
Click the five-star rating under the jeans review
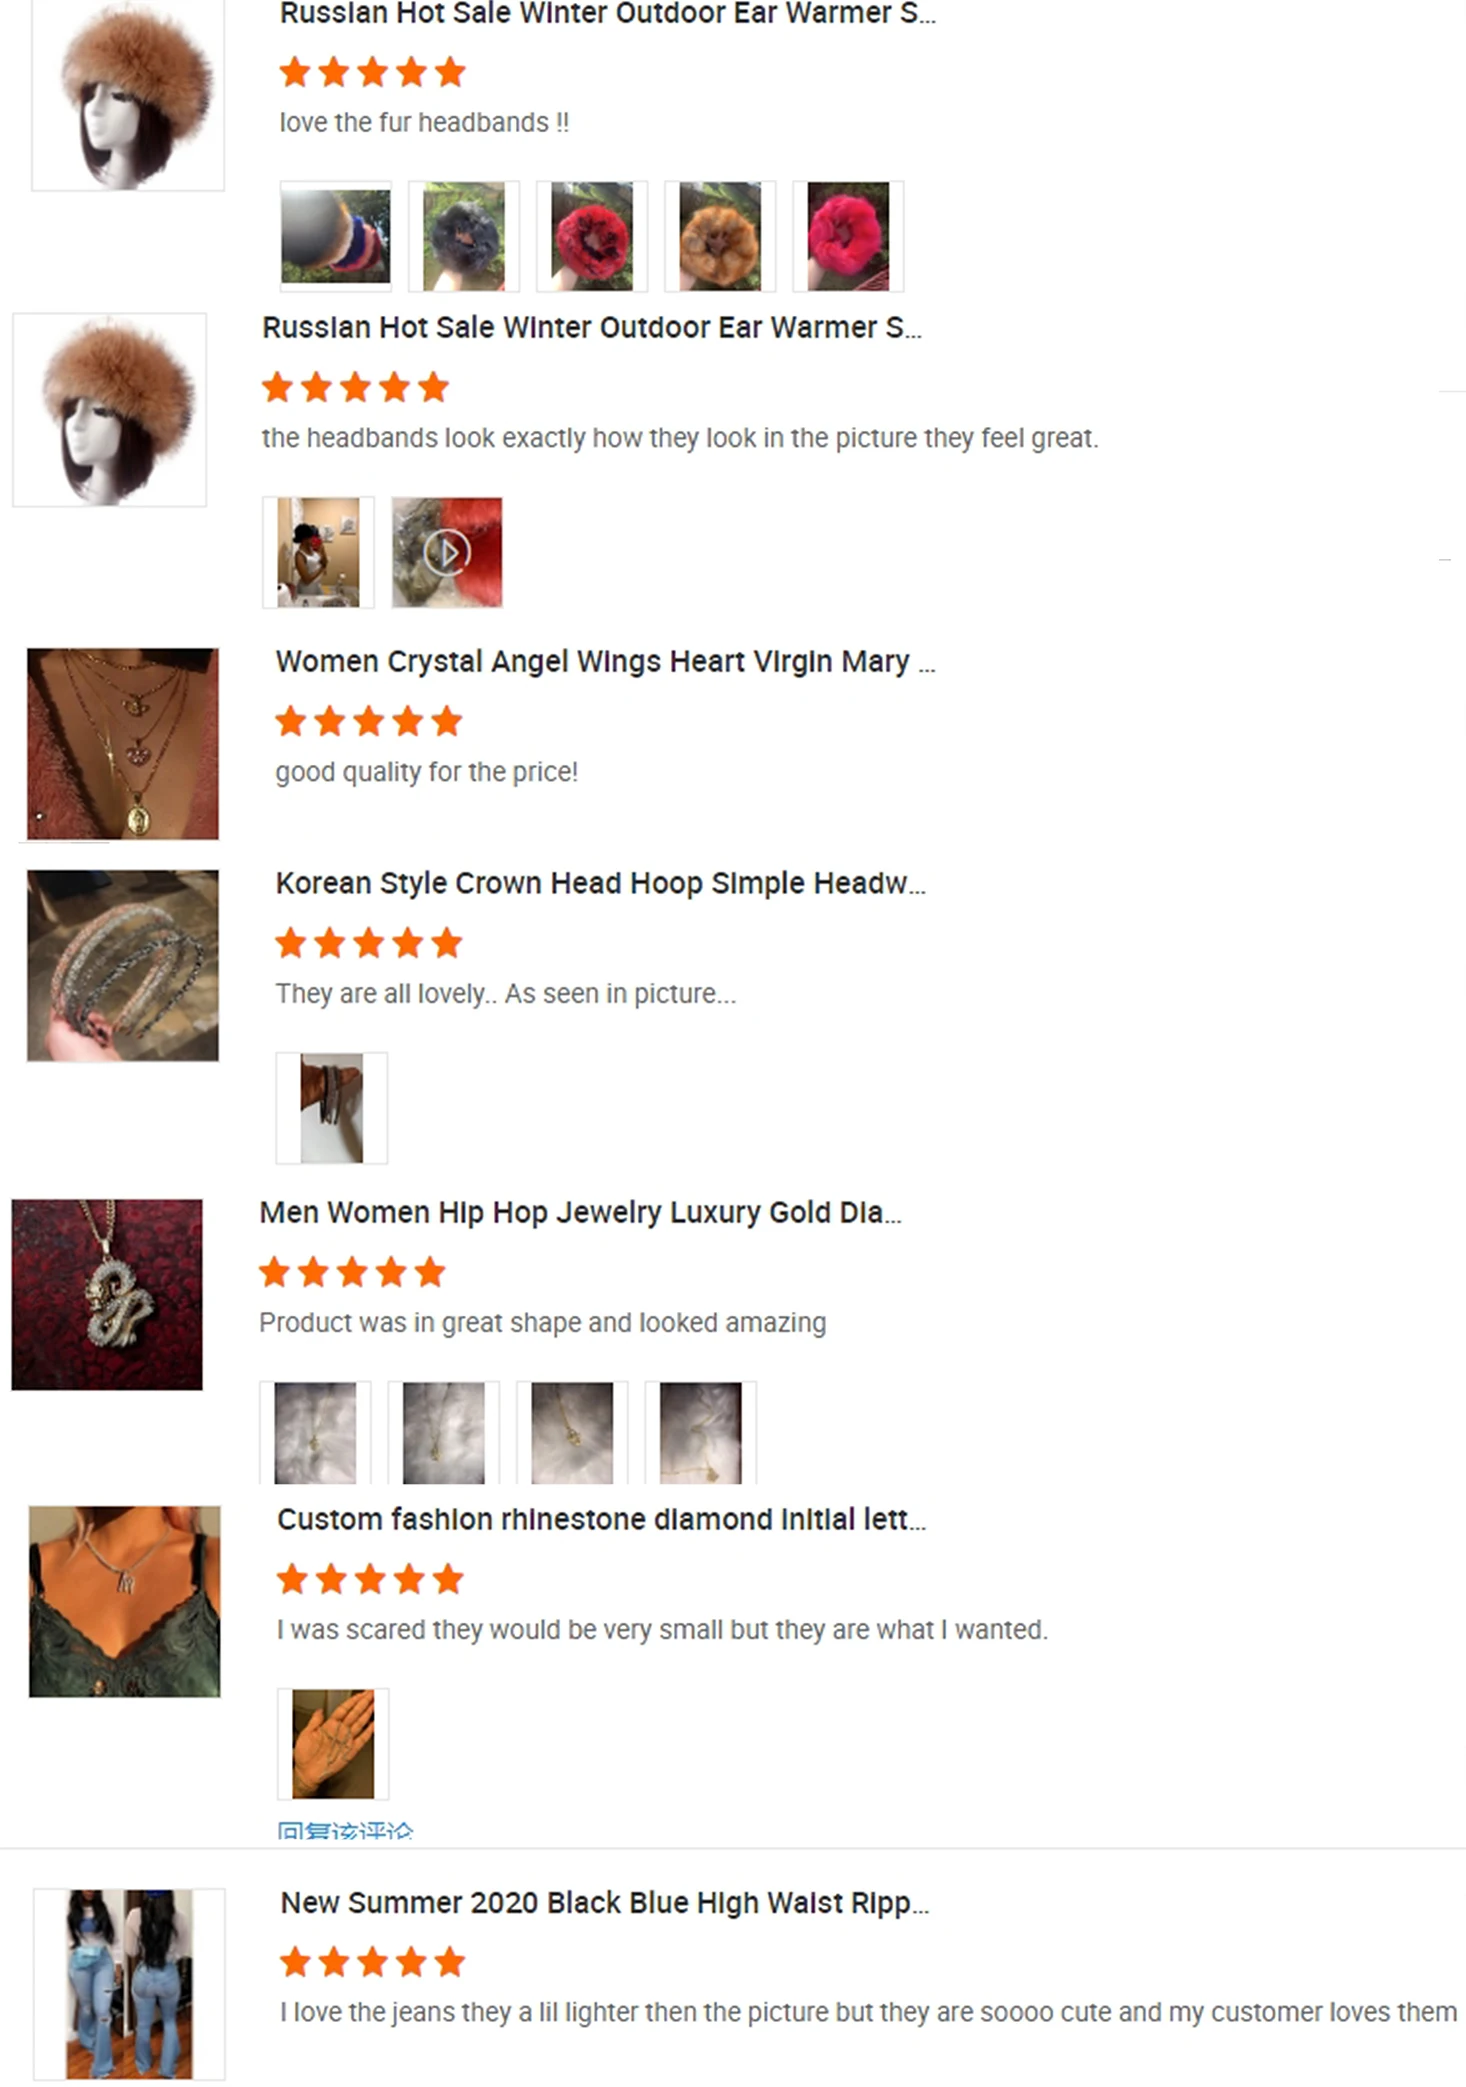[x=373, y=1962]
